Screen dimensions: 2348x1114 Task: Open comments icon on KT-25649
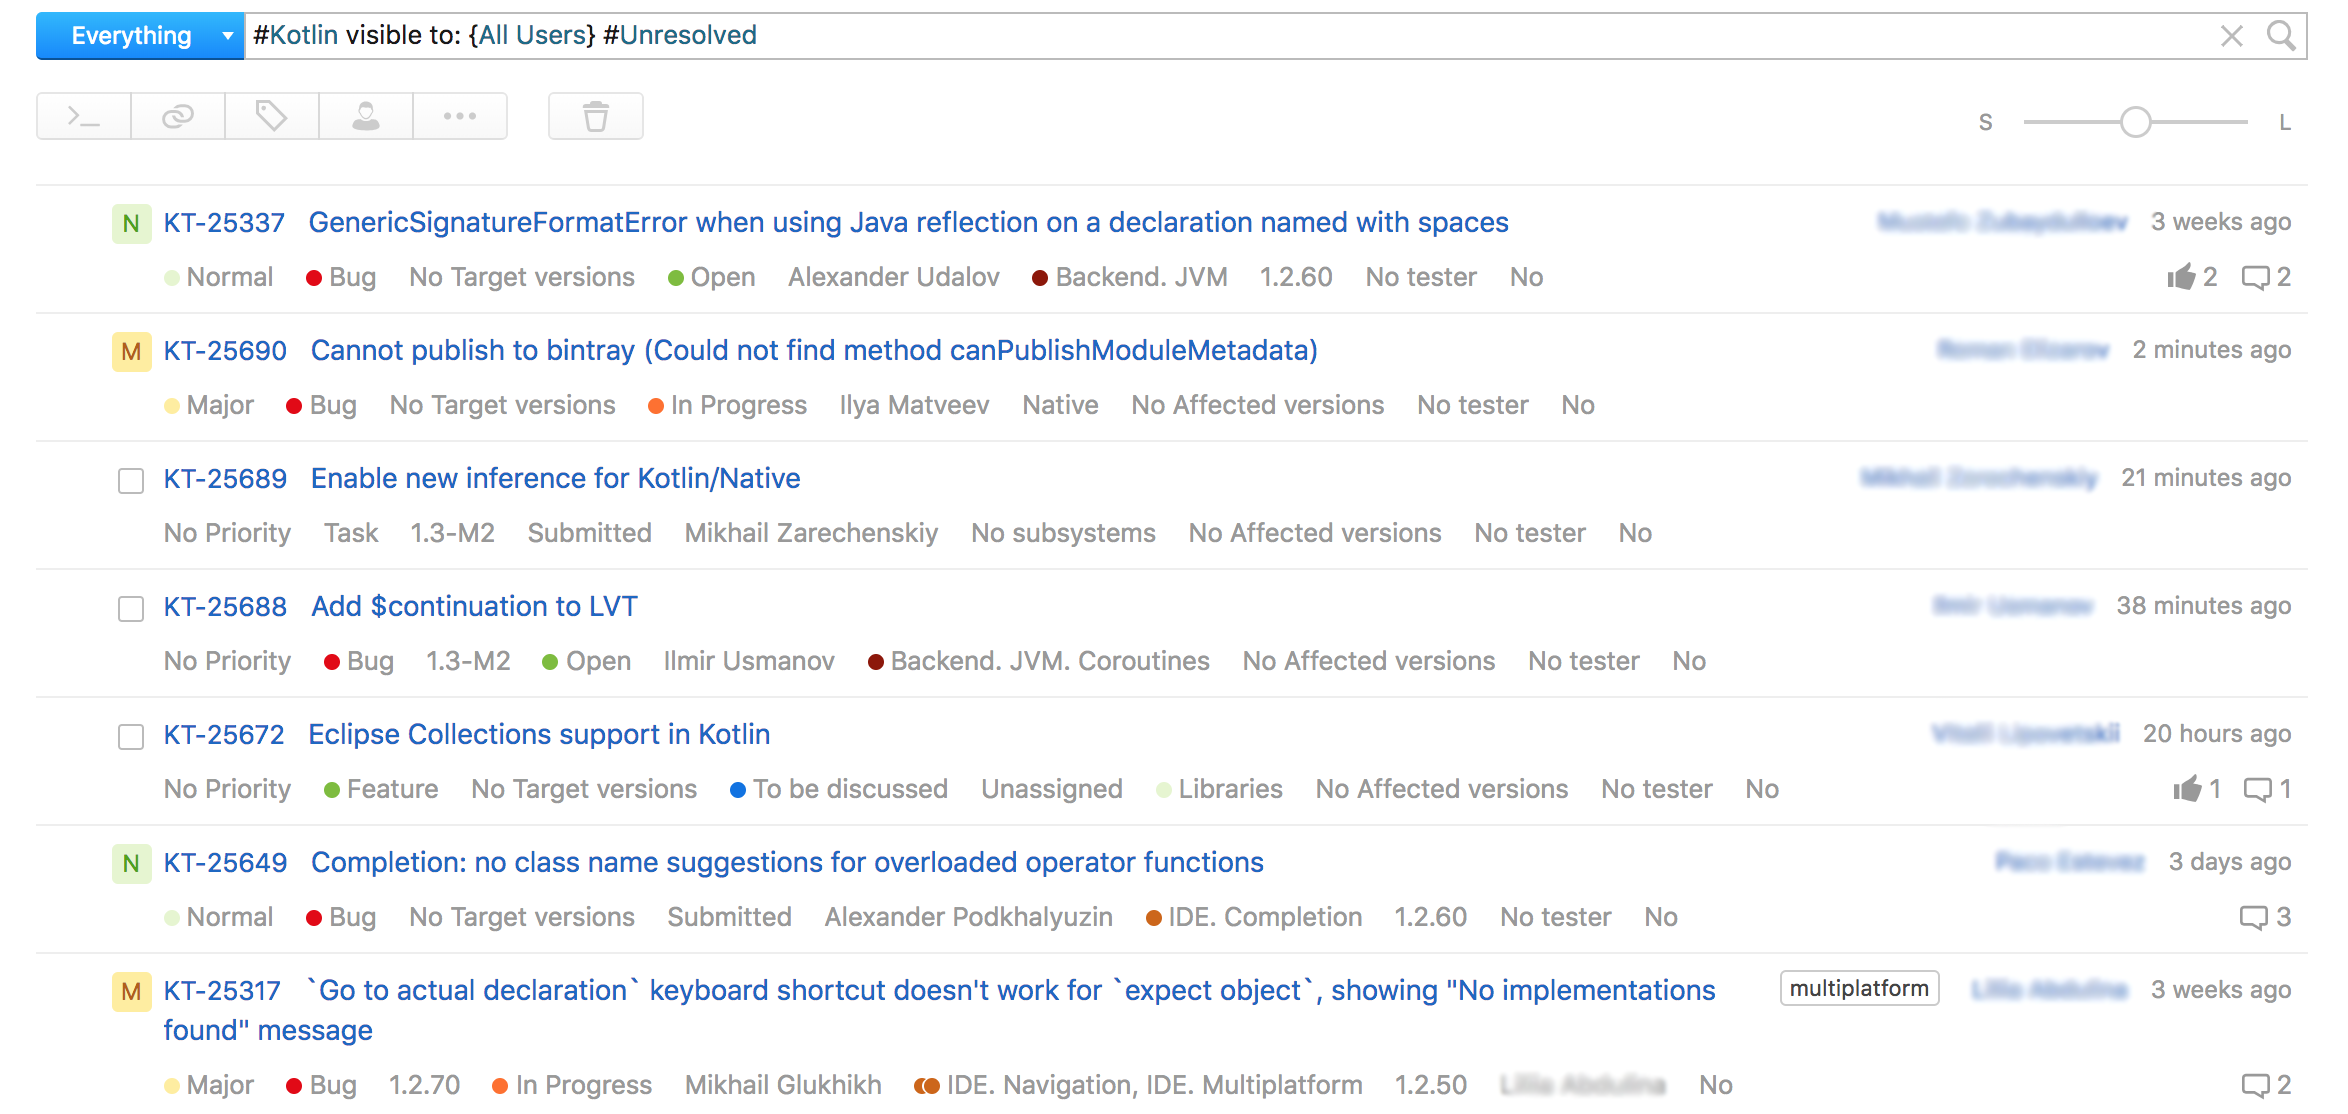coord(2254,917)
